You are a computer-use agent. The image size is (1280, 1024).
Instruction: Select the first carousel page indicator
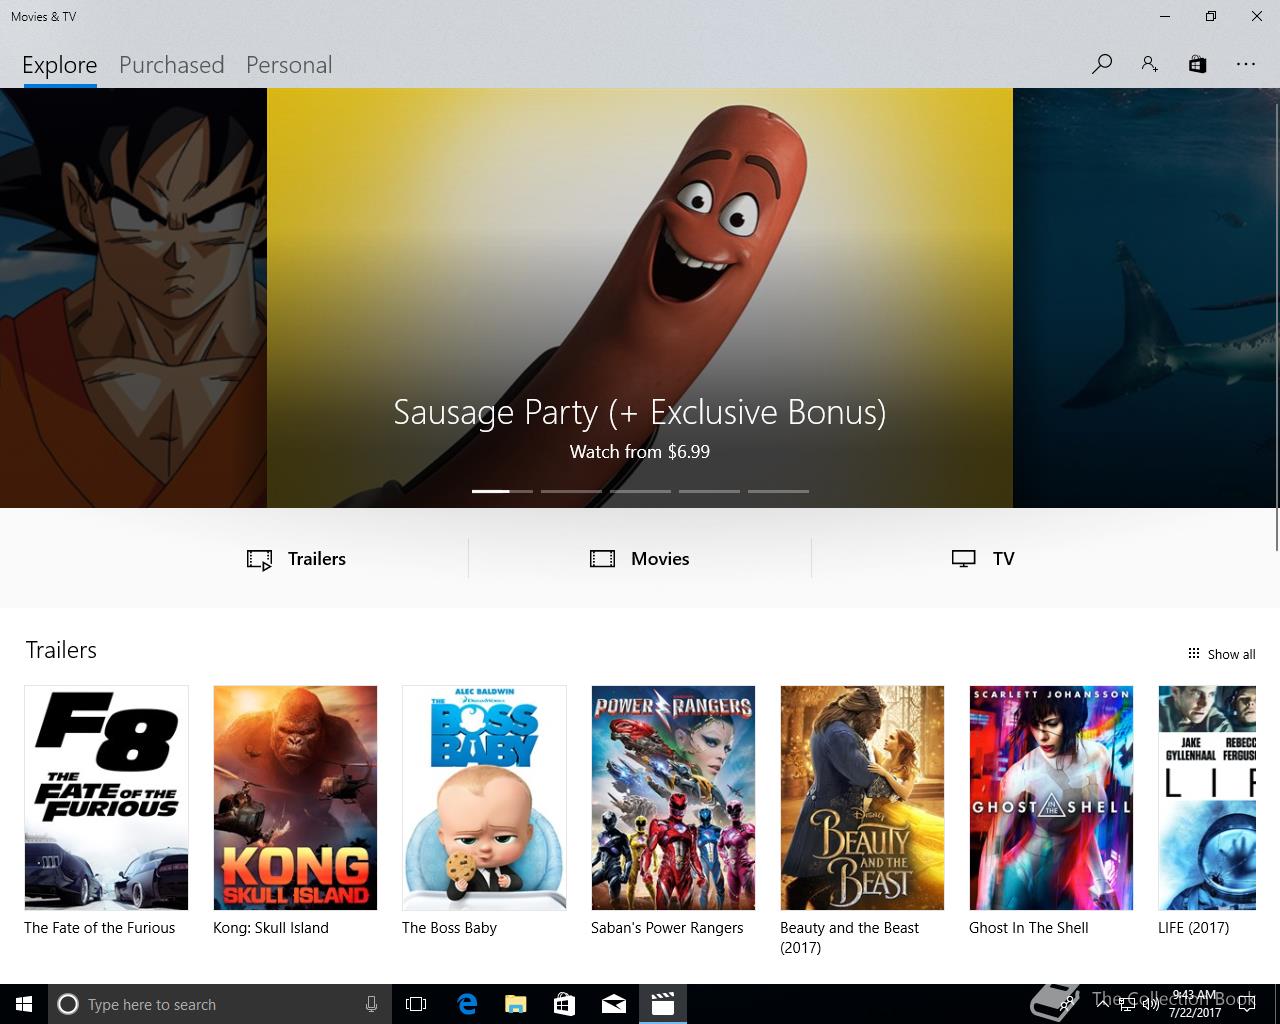[502, 491]
